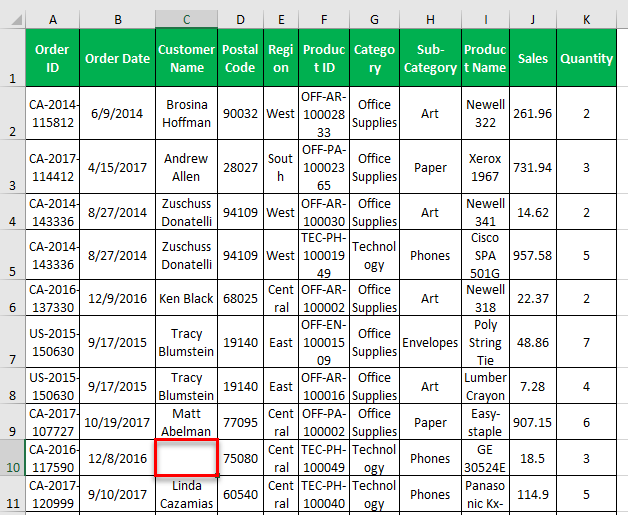Image resolution: width=628 pixels, height=515 pixels.
Task: Click sales value 114.9
Action: 533,493
